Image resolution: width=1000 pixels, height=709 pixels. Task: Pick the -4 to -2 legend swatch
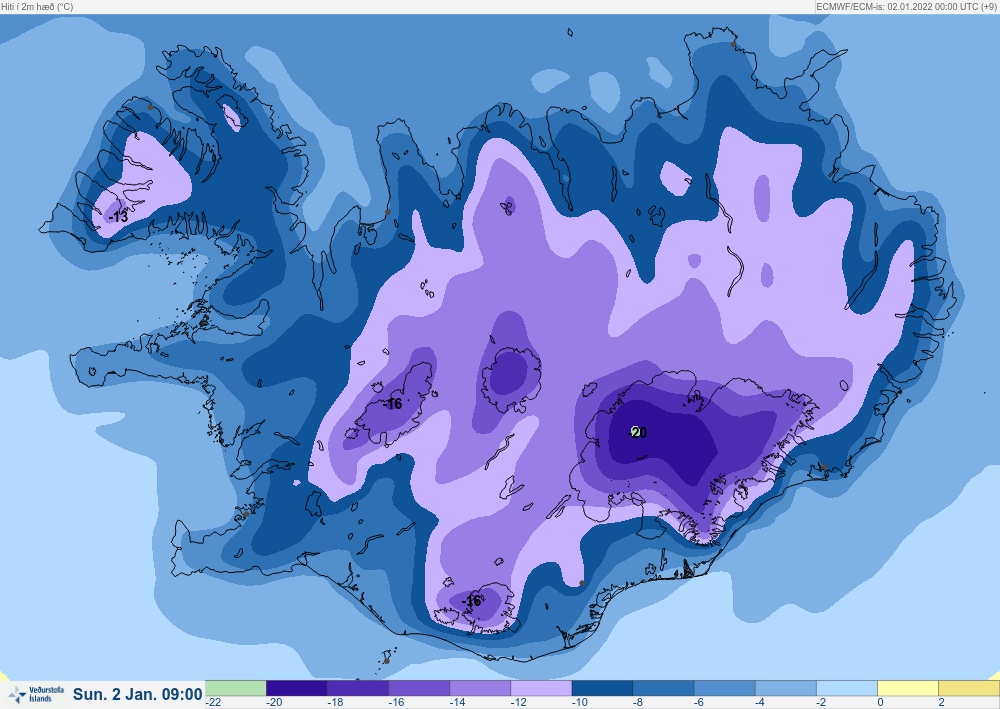[x=786, y=688]
